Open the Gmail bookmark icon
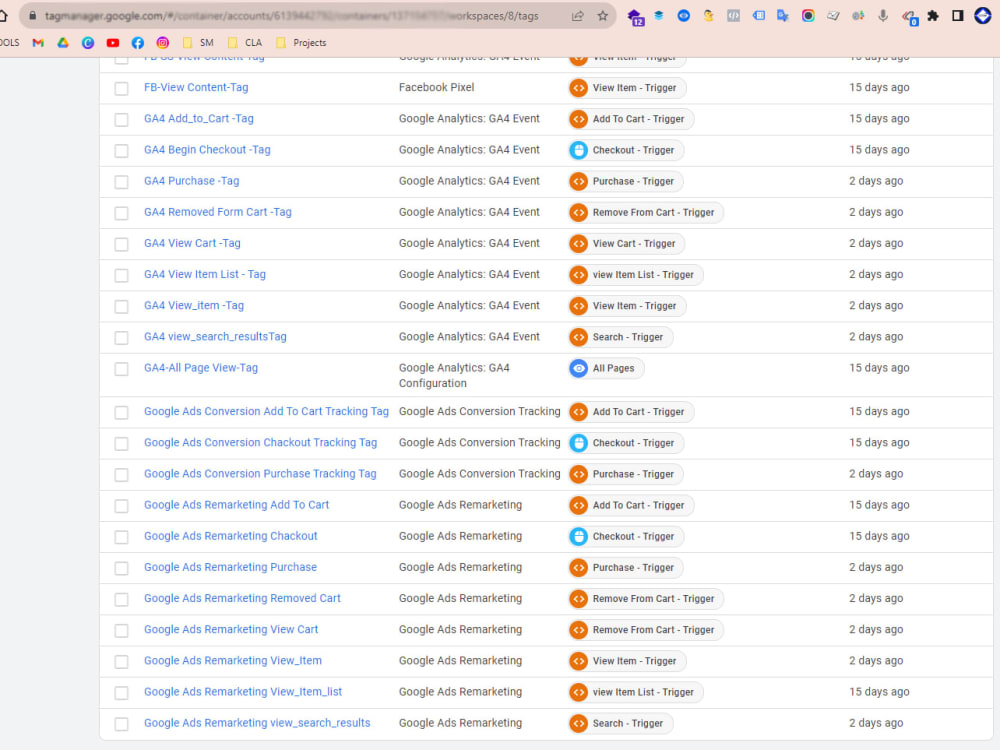This screenshot has width=1000, height=750. (x=38, y=43)
